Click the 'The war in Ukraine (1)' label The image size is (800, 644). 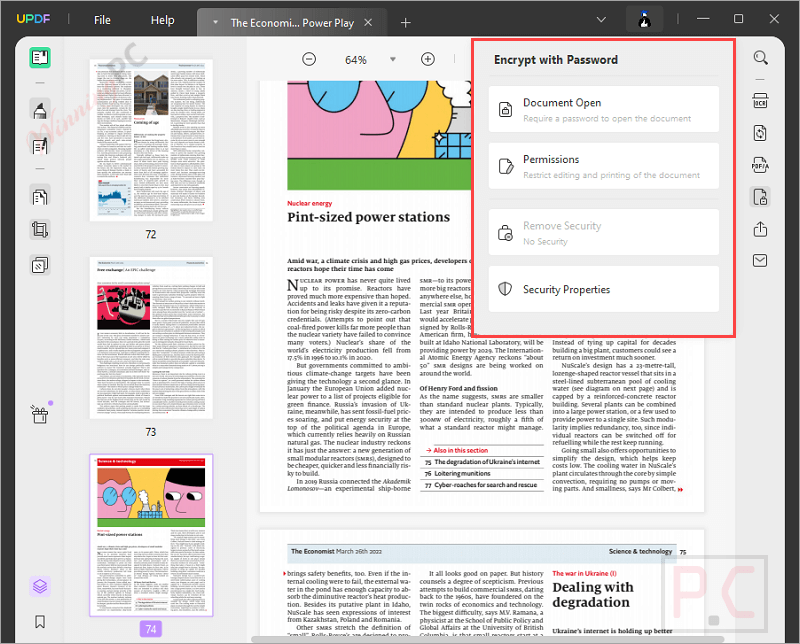[x=584, y=573]
